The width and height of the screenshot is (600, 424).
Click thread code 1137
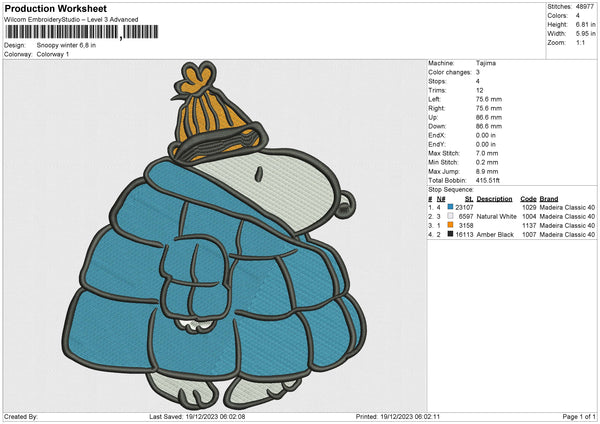(529, 225)
